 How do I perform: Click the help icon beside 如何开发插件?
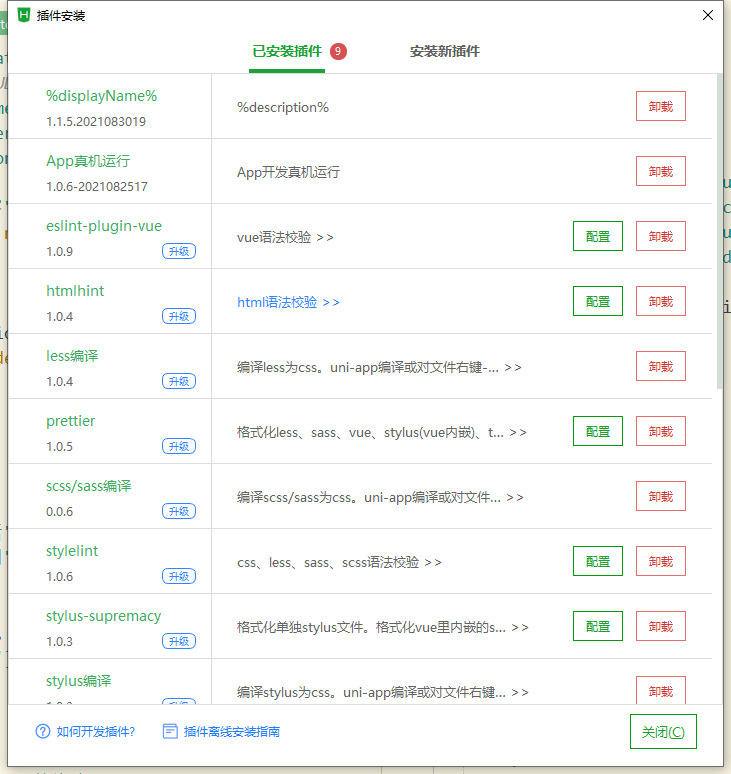point(43,731)
